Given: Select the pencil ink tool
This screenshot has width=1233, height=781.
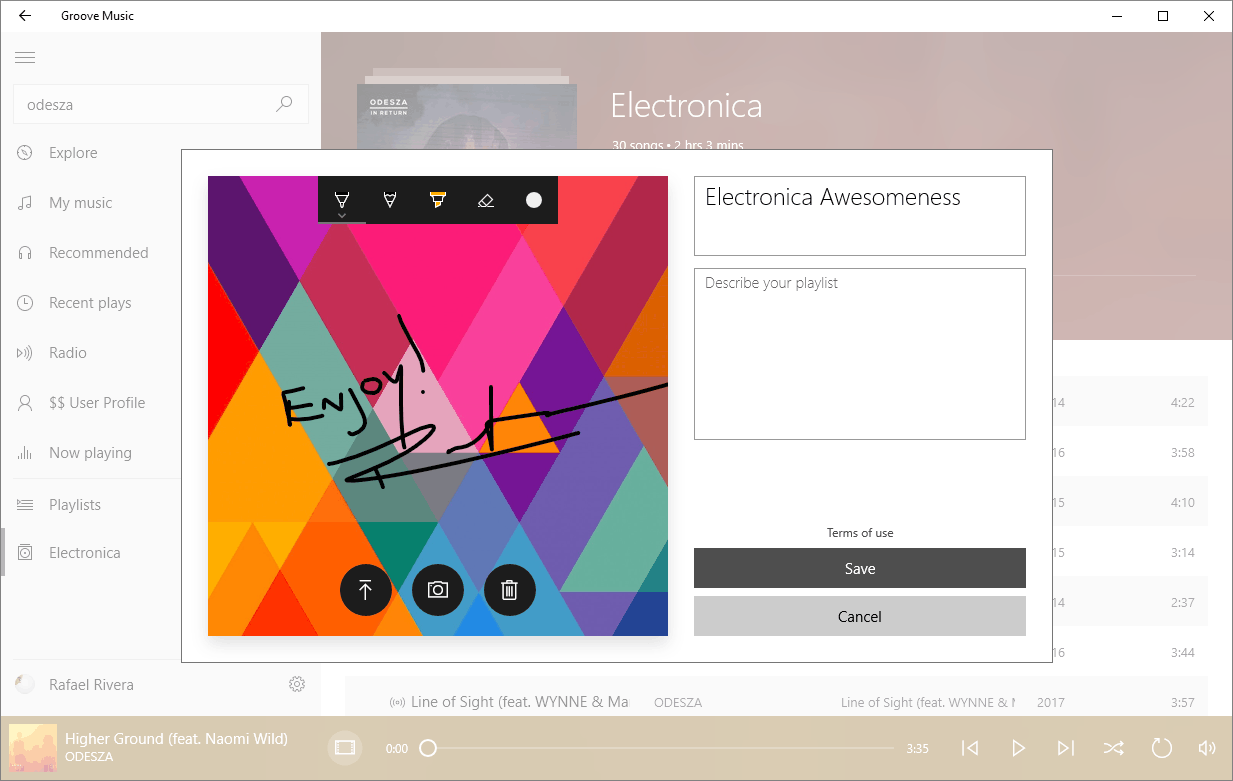Looking at the screenshot, I should click(390, 200).
